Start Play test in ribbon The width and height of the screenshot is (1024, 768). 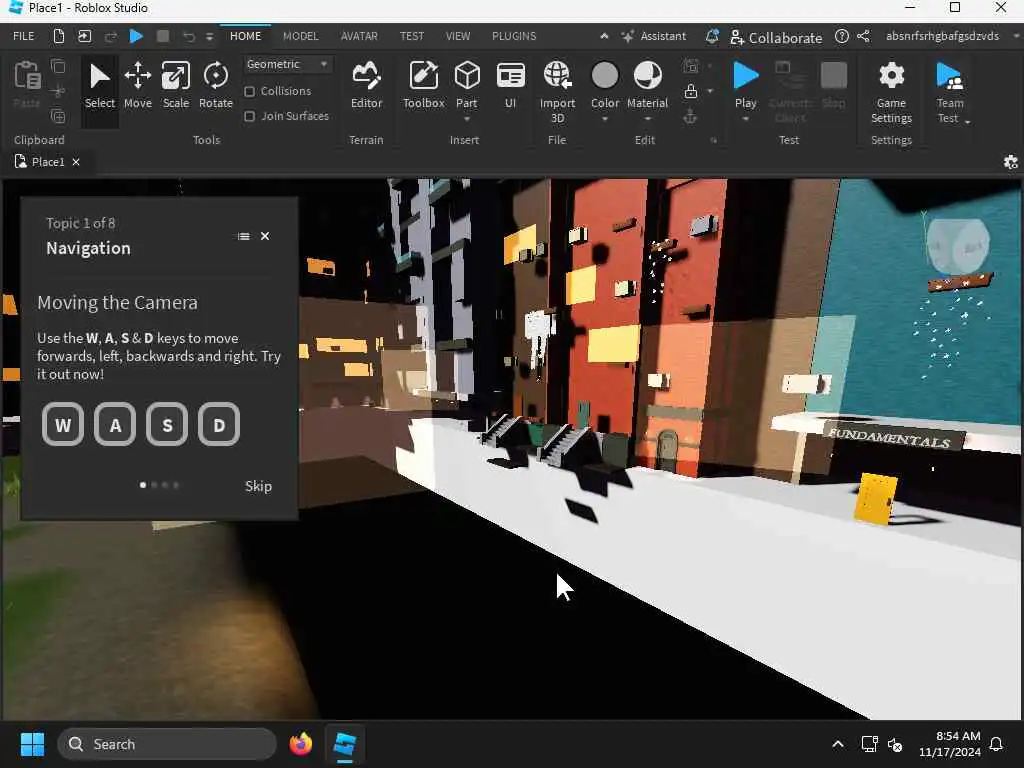click(745, 85)
